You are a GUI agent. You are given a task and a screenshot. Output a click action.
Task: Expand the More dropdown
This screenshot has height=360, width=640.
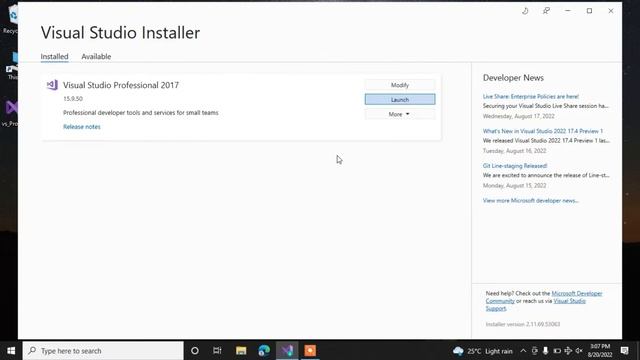[400, 114]
